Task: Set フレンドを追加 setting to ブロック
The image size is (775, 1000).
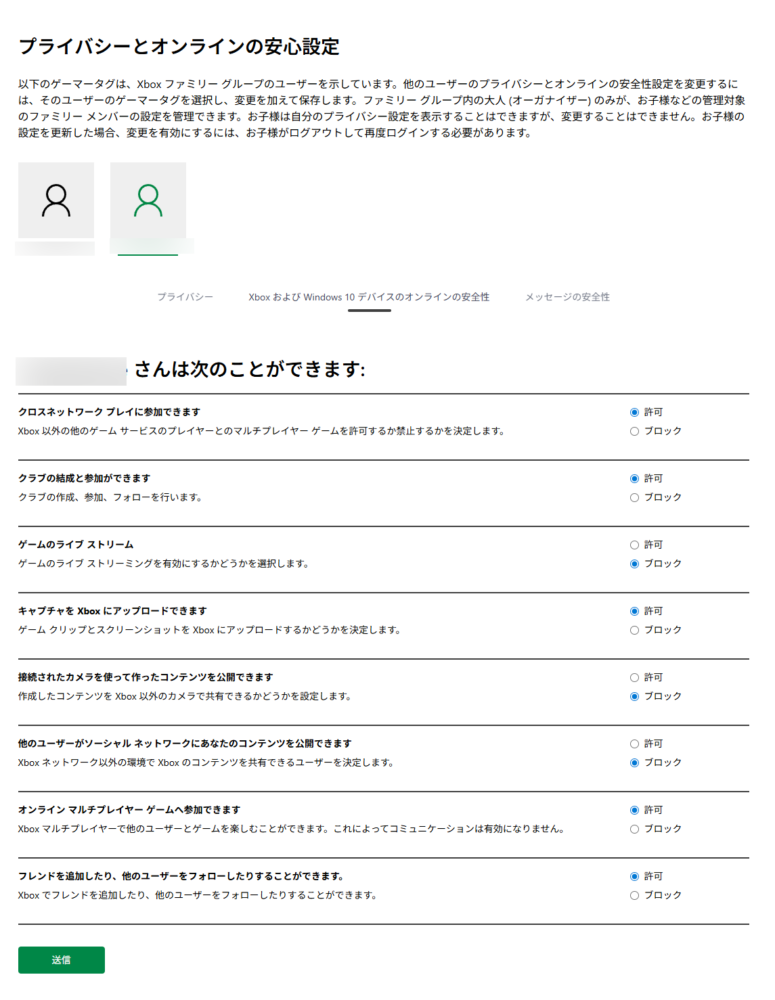Action: [634, 895]
